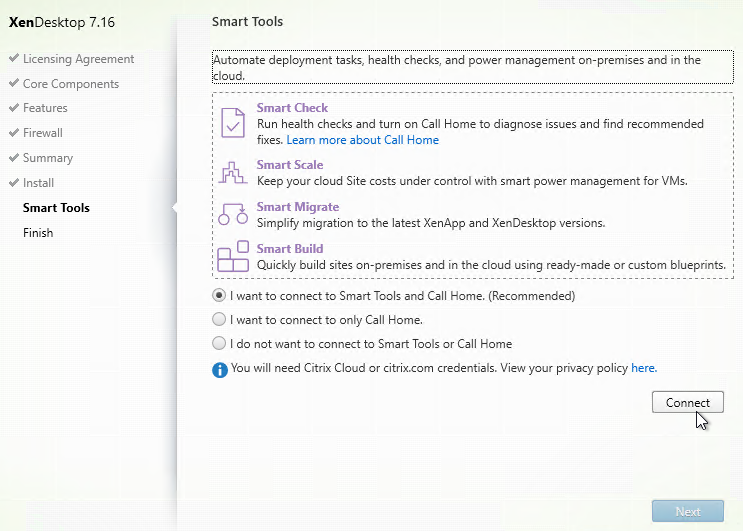Go to Core Components step

[x=71, y=84]
